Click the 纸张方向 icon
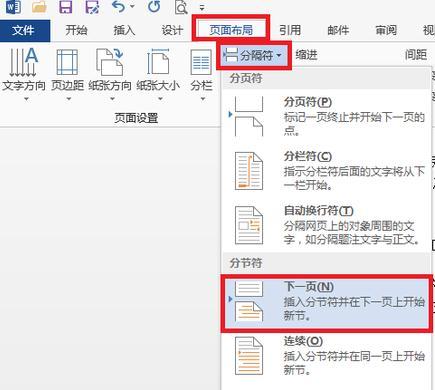The image size is (435, 390). (110, 62)
